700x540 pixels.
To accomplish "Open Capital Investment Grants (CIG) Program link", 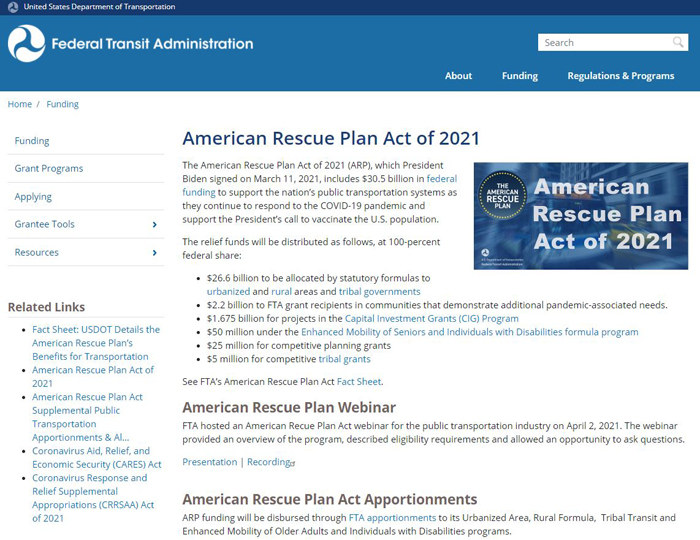I will point(432,319).
